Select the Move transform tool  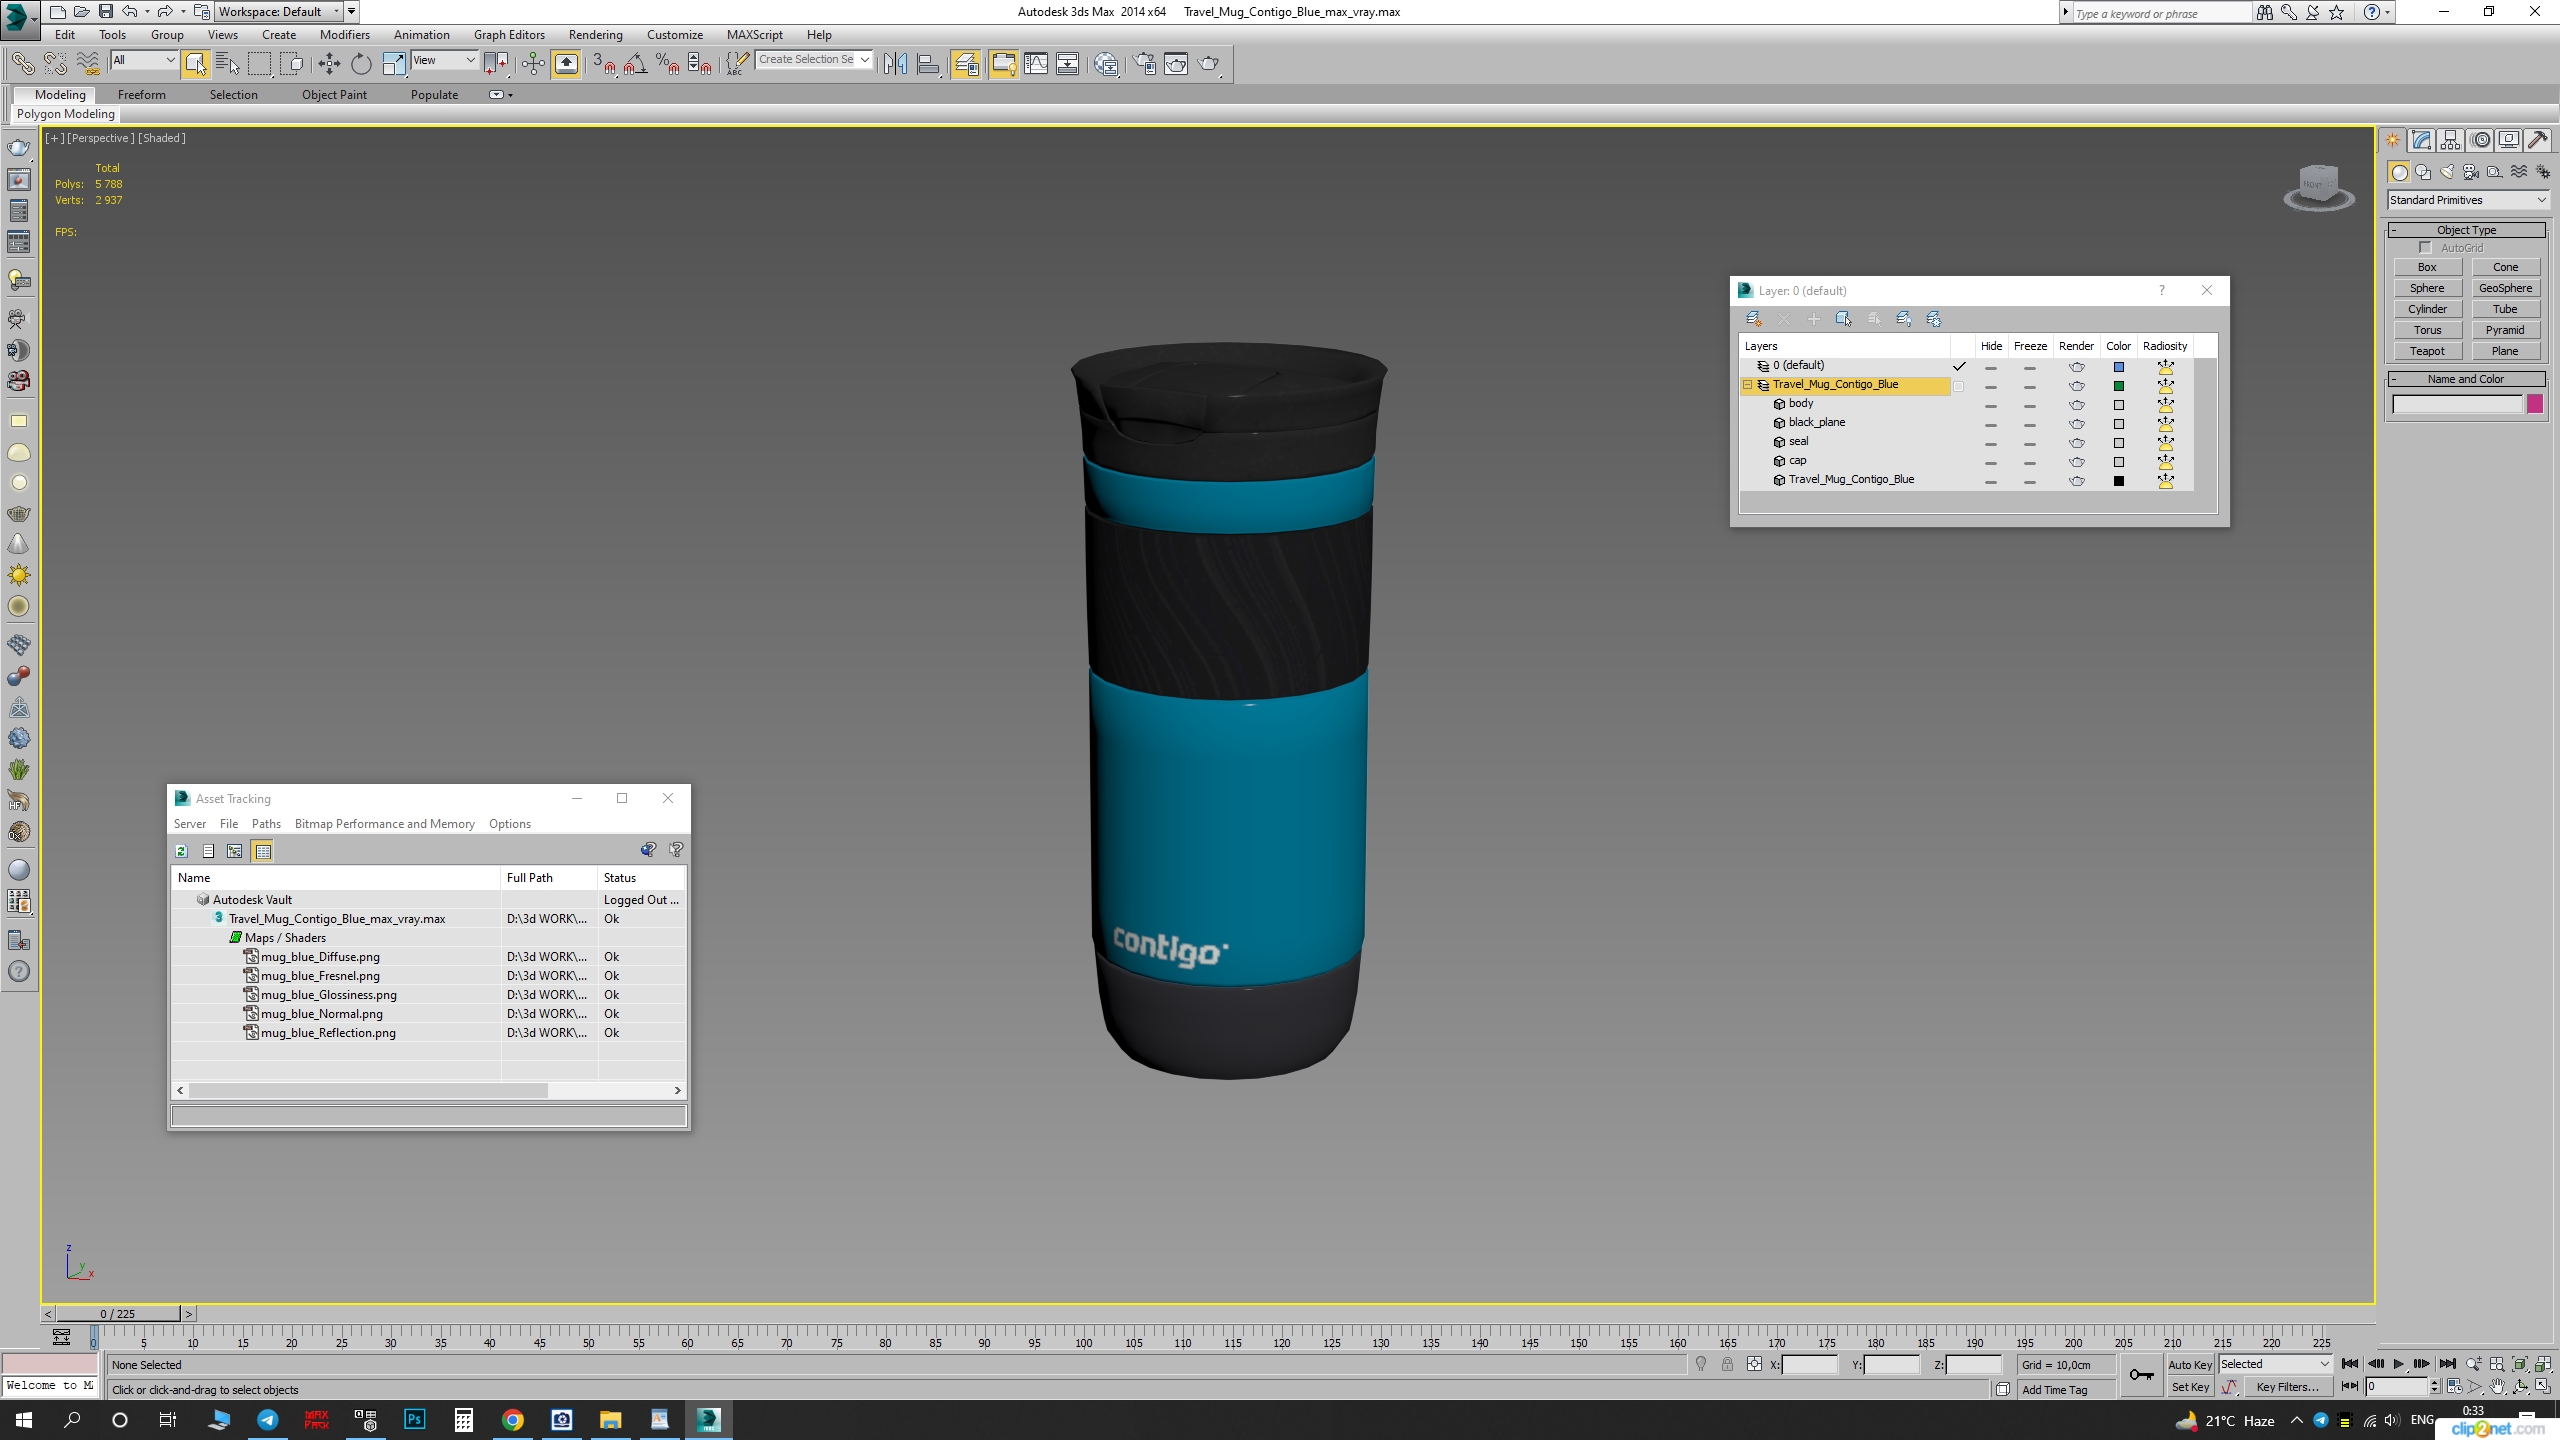point(329,64)
